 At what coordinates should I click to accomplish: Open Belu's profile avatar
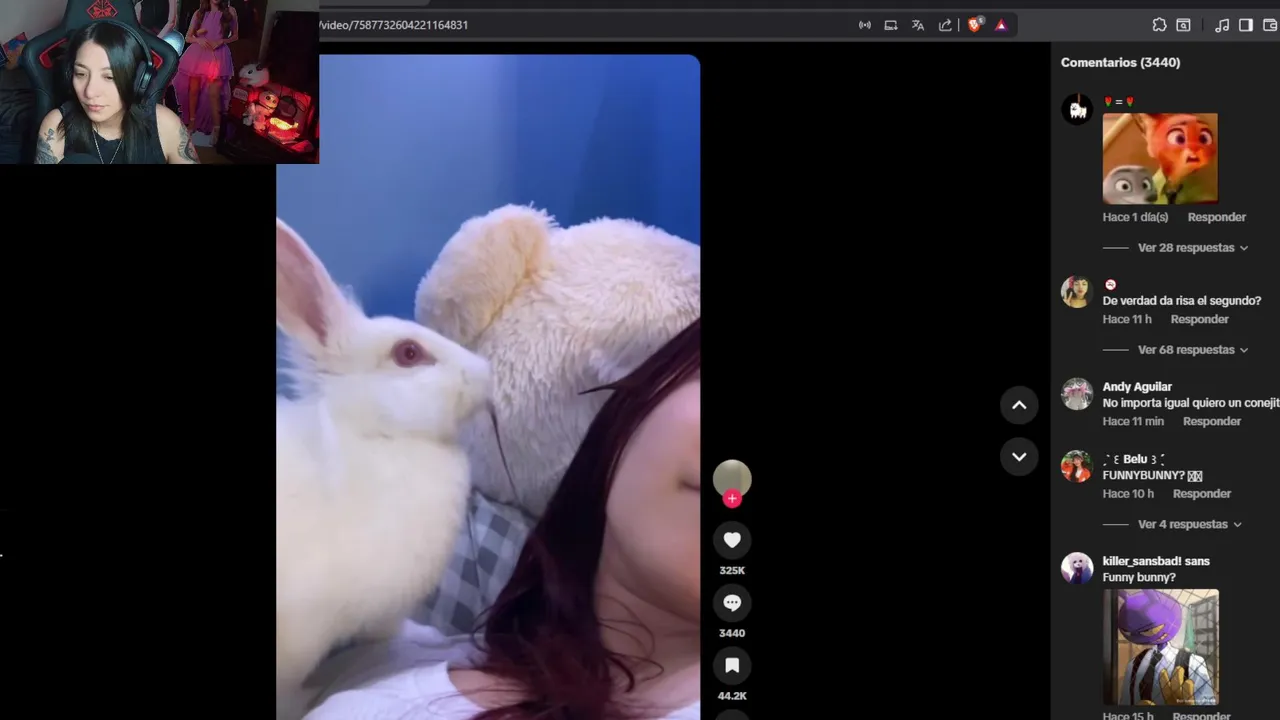[x=1077, y=466]
